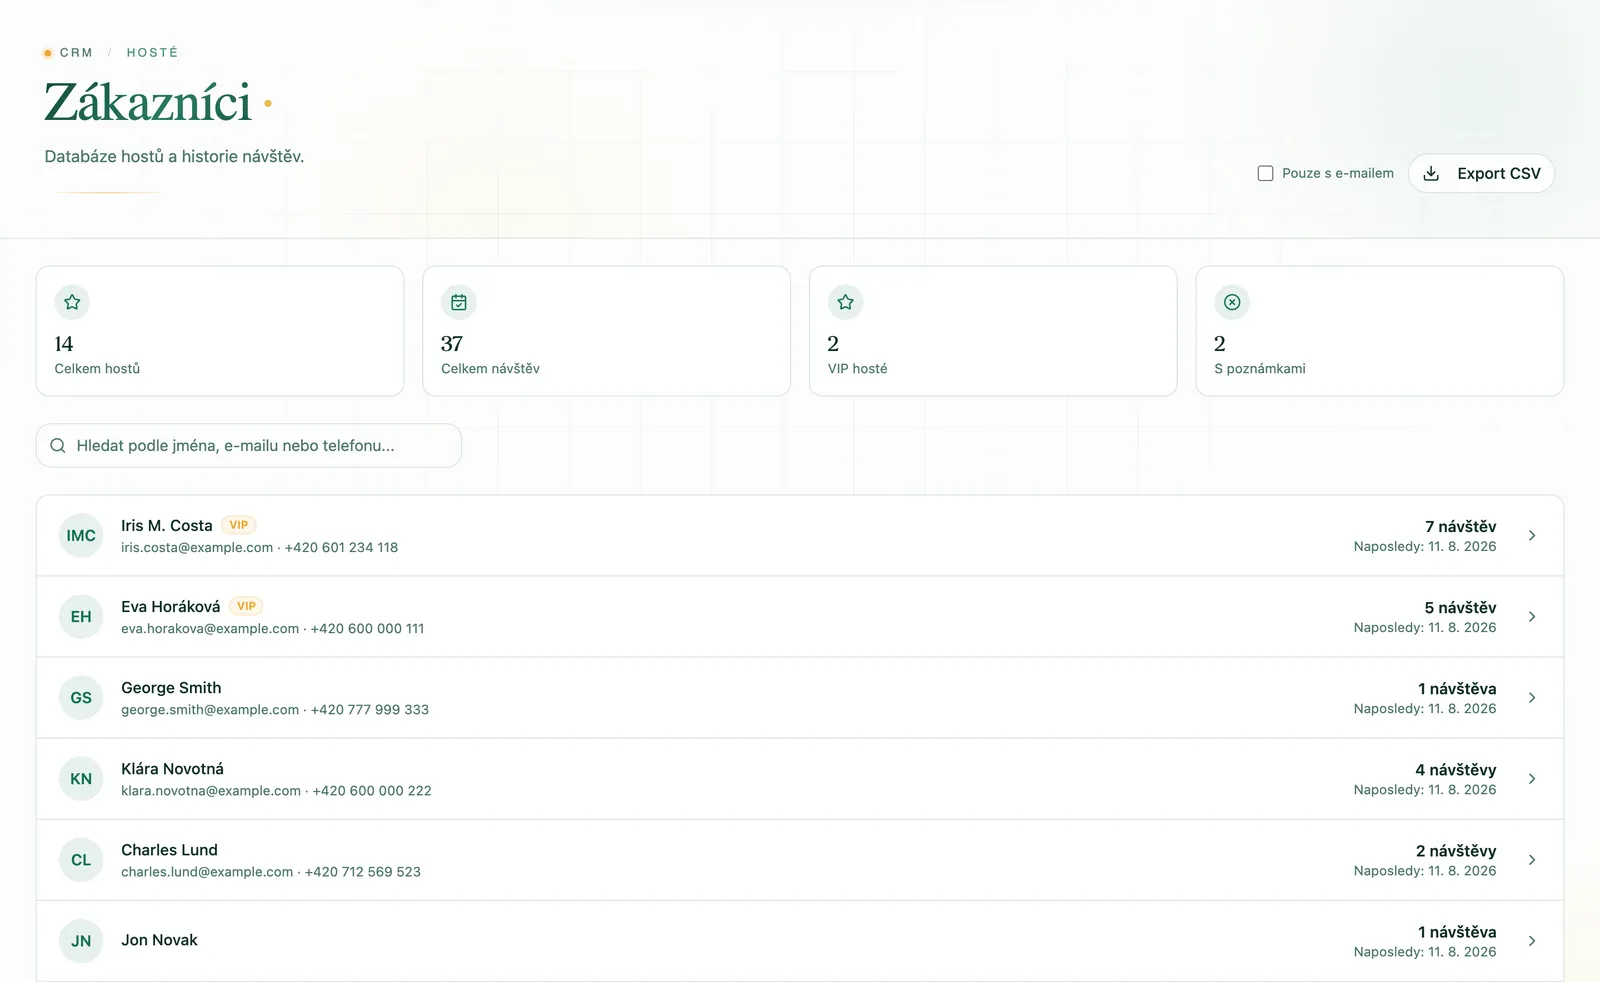
Task: Click the magnifier icon in search box
Action: click(58, 446)
